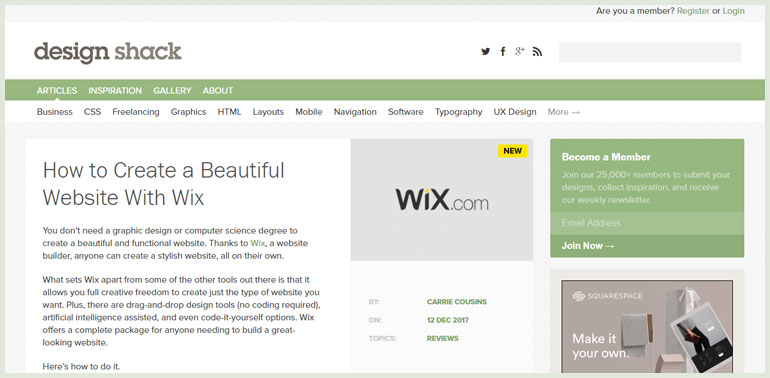Follow the green Wix link in the paragraph
Viewport: 770px width, 378px height.
257,243
